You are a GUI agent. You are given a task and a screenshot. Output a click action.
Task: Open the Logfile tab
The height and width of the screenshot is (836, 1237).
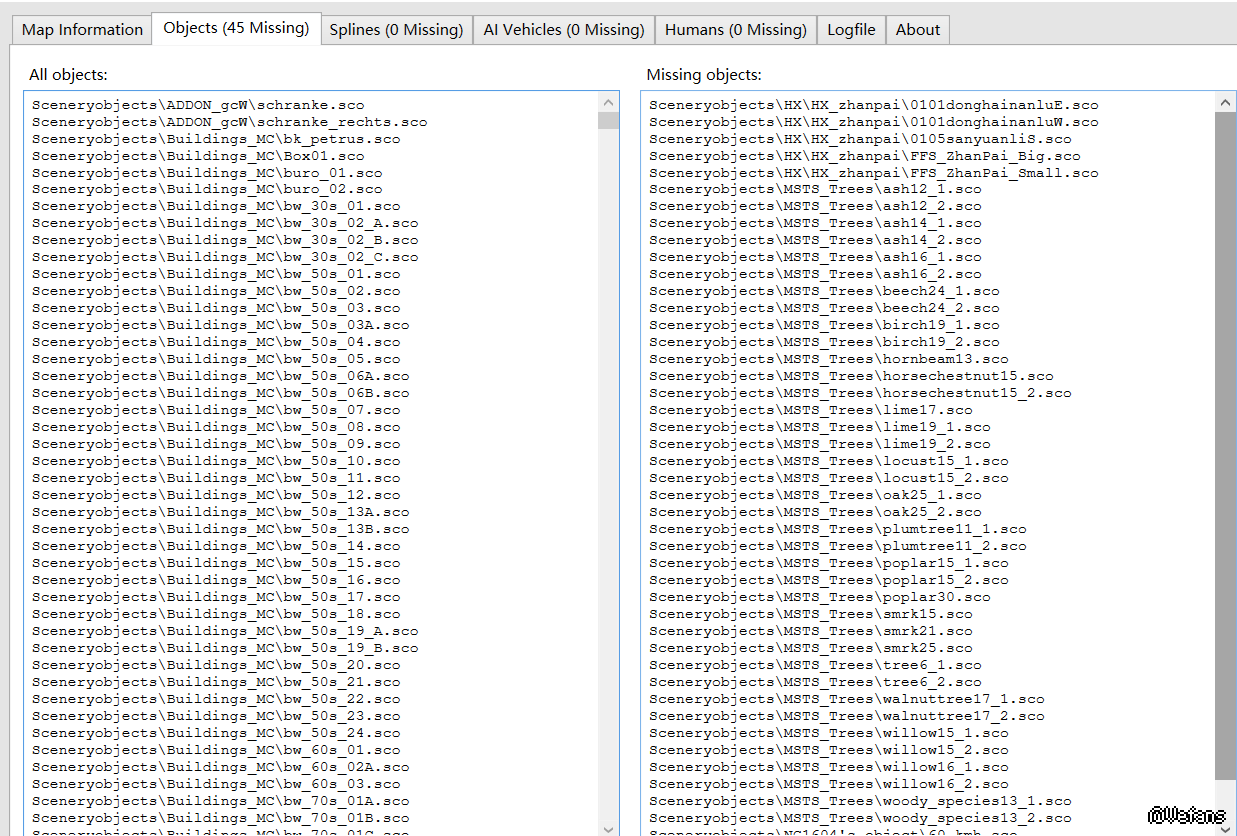point(851,30)
